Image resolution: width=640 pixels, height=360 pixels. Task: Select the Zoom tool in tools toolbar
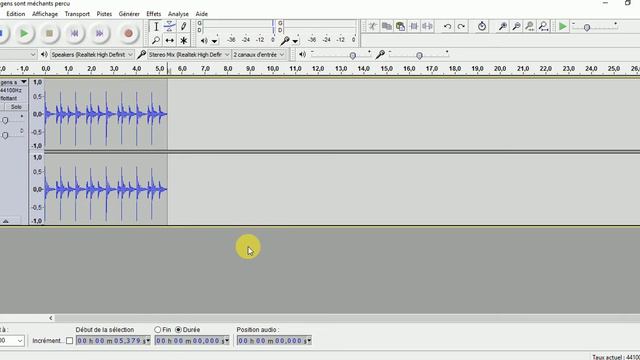click(156, 40)
